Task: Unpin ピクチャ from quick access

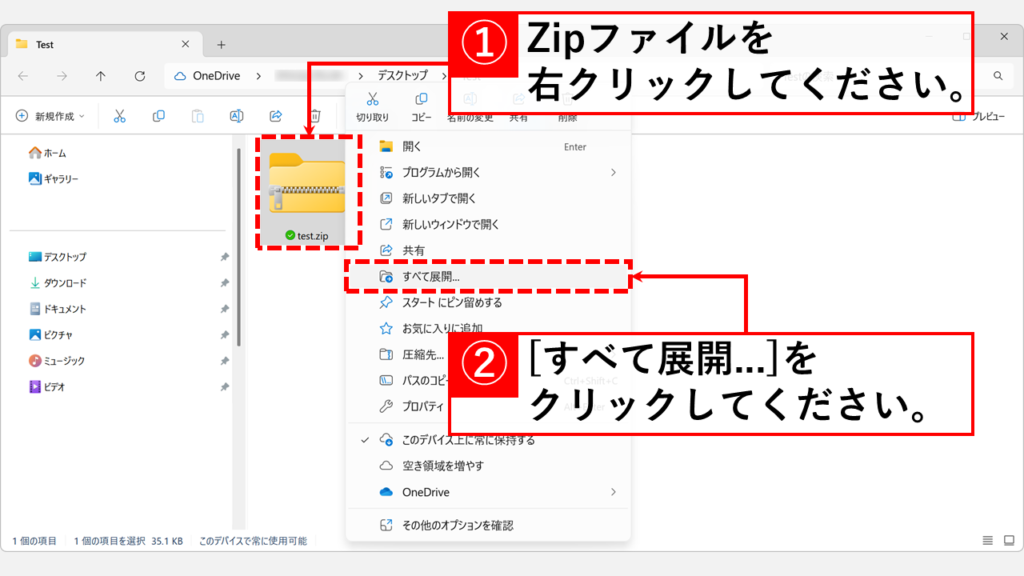Action: tap(225, 335)
